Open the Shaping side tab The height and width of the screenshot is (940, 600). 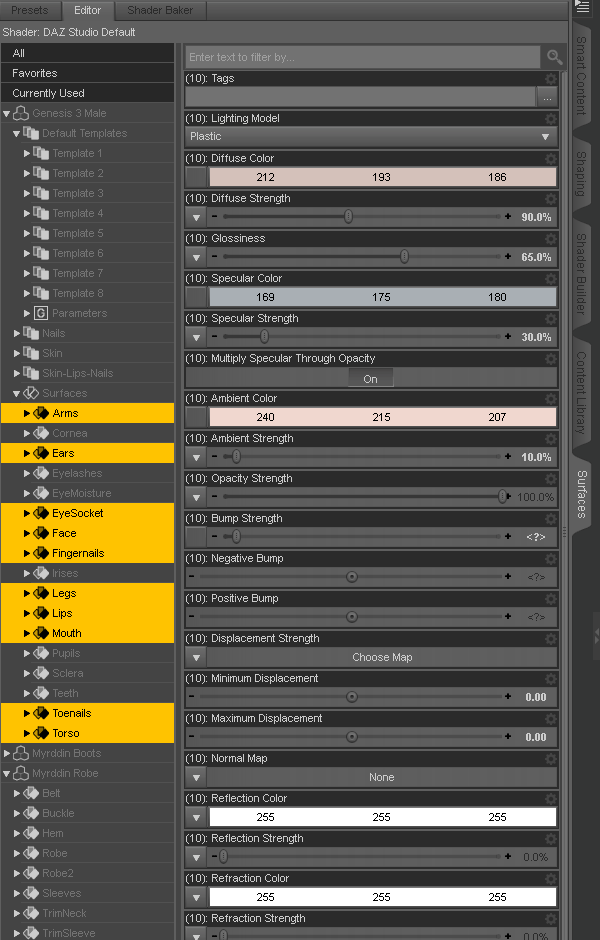(x=581, y=173)
